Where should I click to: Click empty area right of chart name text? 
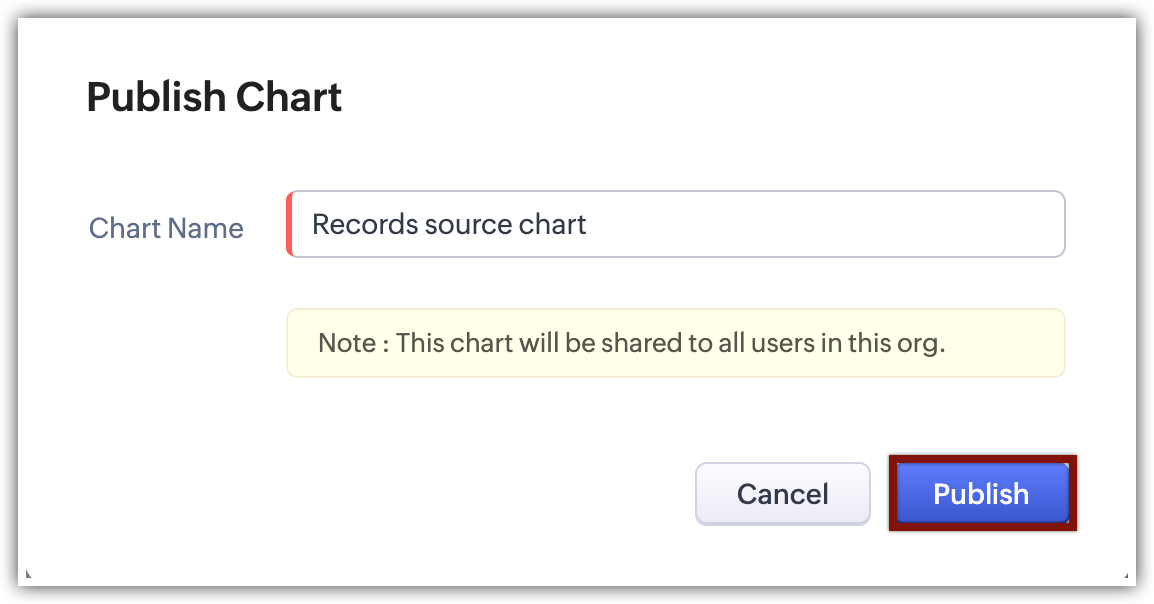click(x=820, y=224)
